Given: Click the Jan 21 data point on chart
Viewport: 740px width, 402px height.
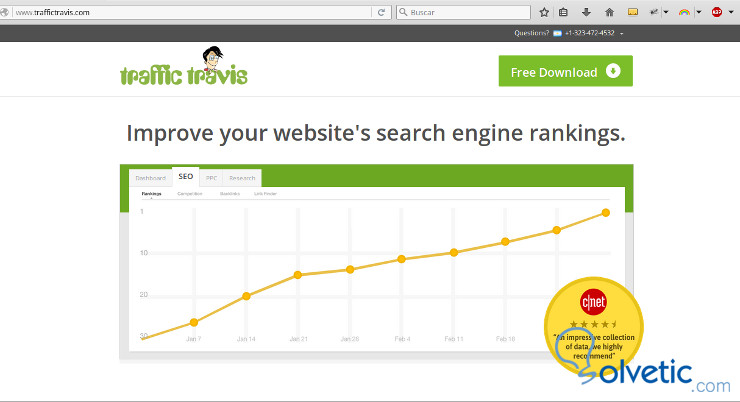Looking at the screenshot, I should (x=298, y=275).
